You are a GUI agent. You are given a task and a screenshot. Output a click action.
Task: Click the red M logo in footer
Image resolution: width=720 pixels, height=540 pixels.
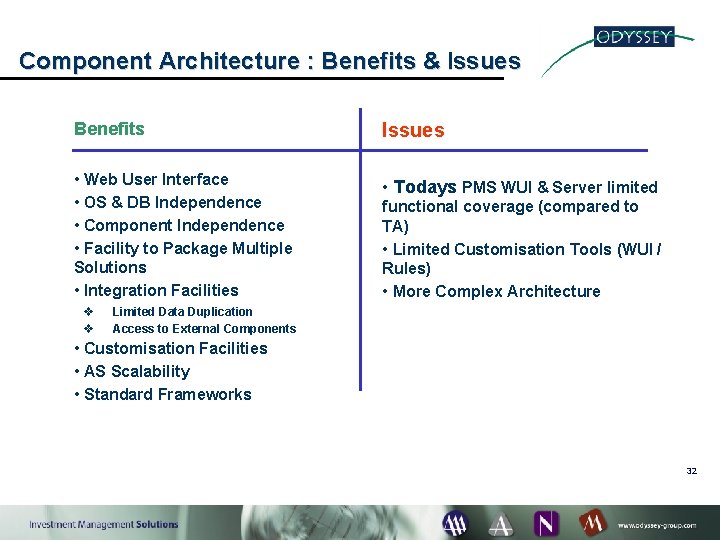pos(593,523)
